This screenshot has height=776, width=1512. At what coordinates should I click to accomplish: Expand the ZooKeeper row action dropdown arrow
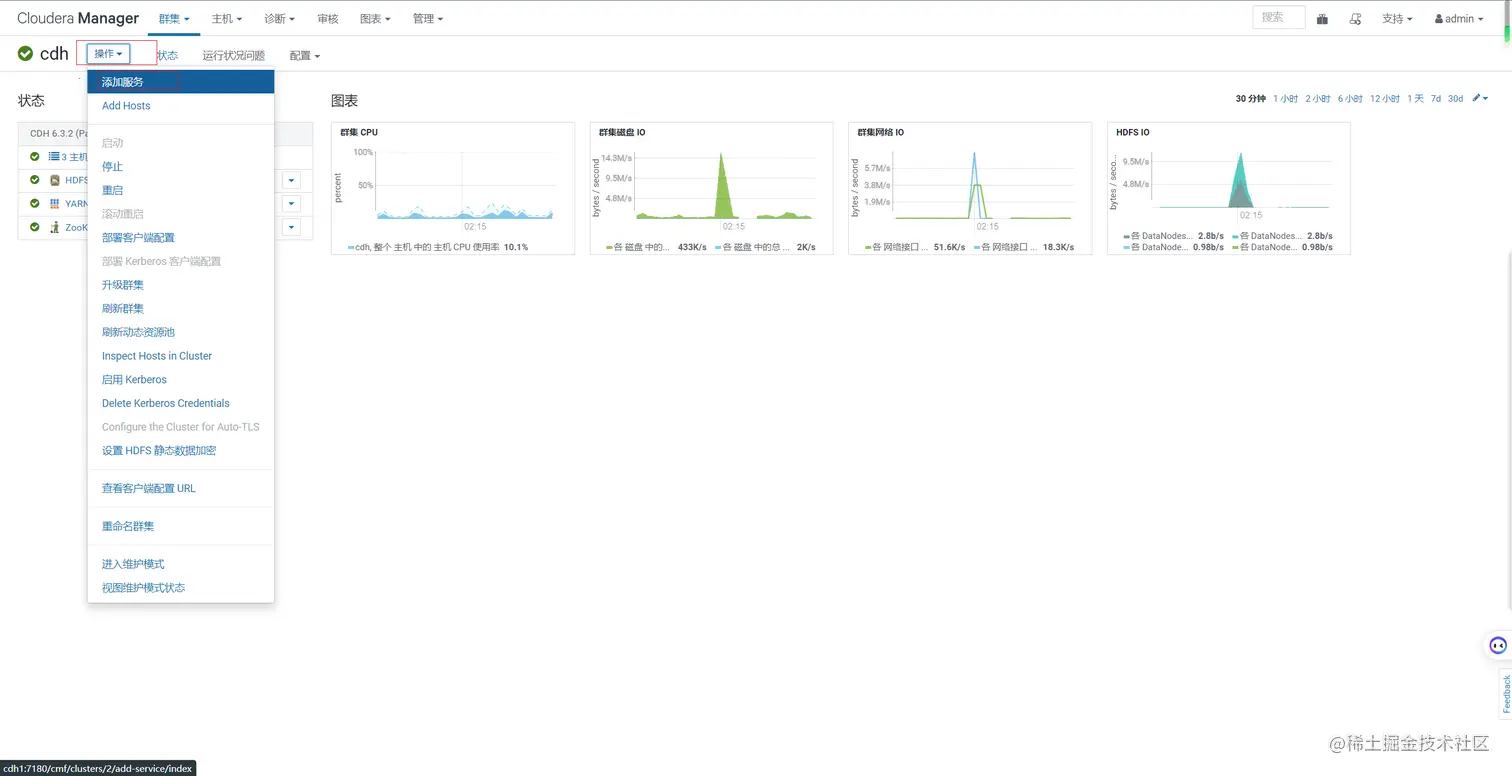click(x=291, y=227)
